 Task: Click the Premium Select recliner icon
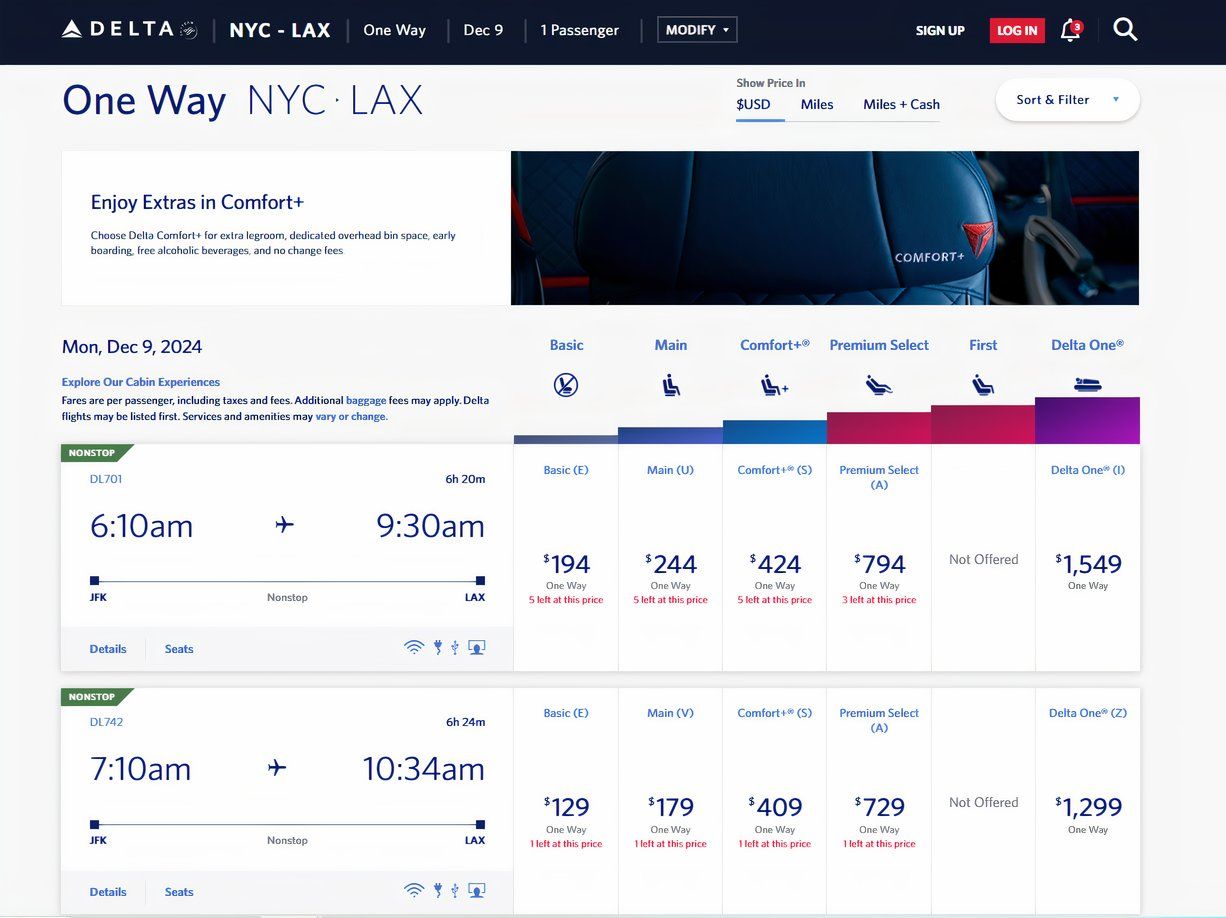tap(879, 385)
